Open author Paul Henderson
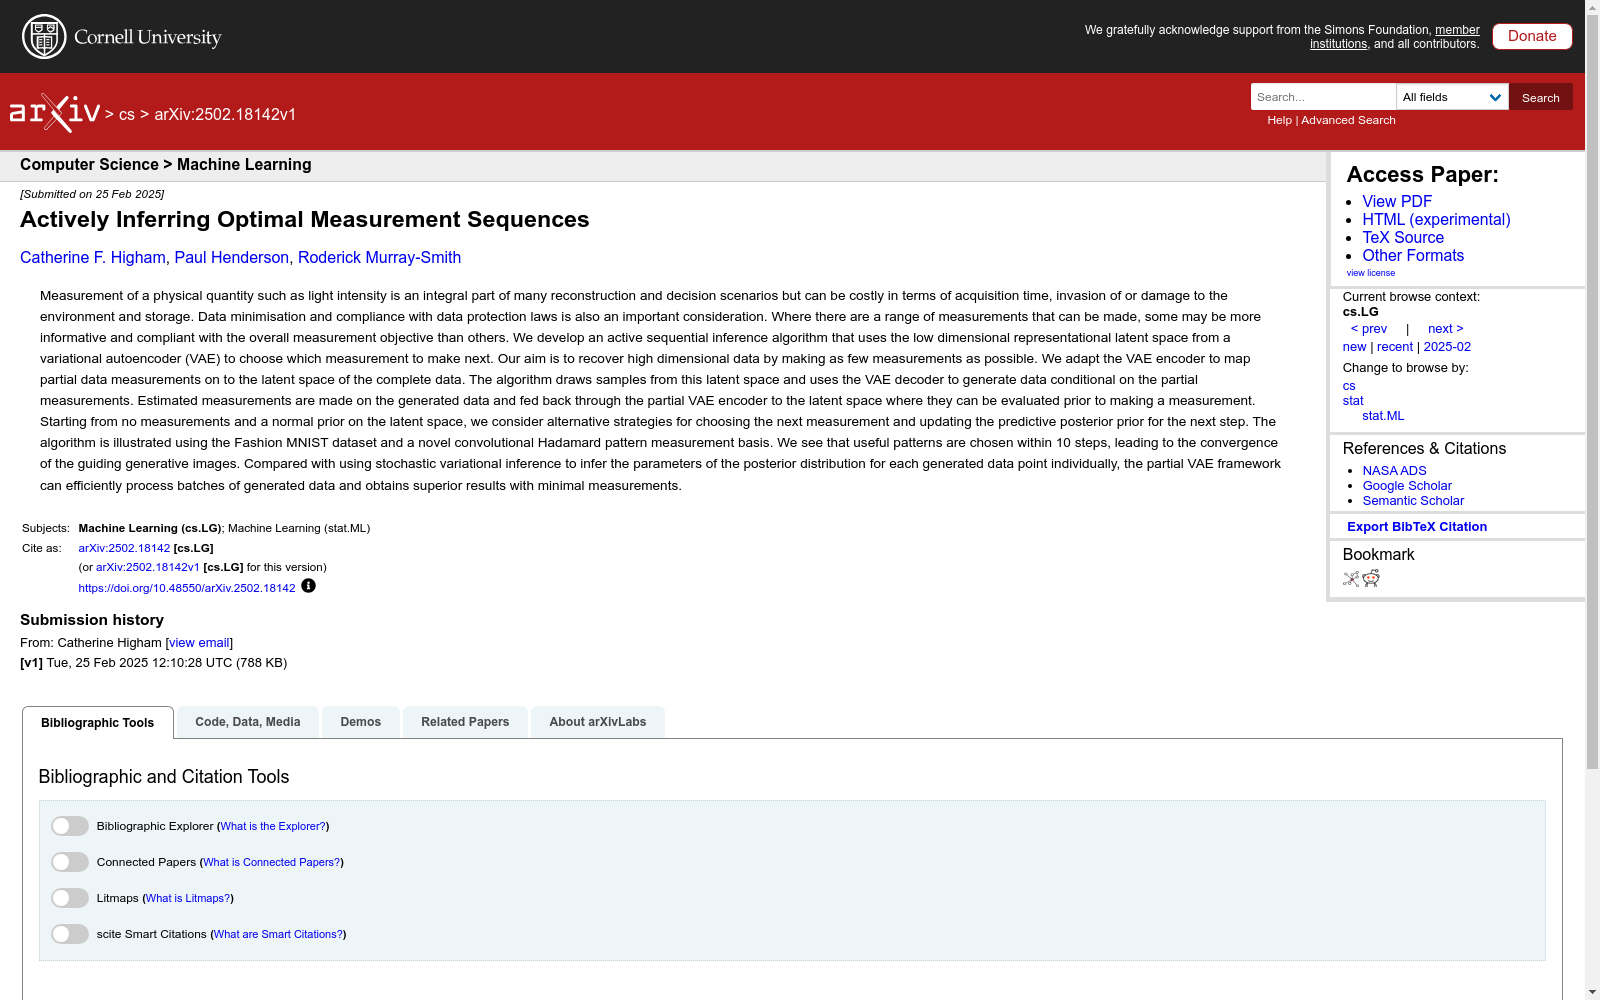 (232, 257)
